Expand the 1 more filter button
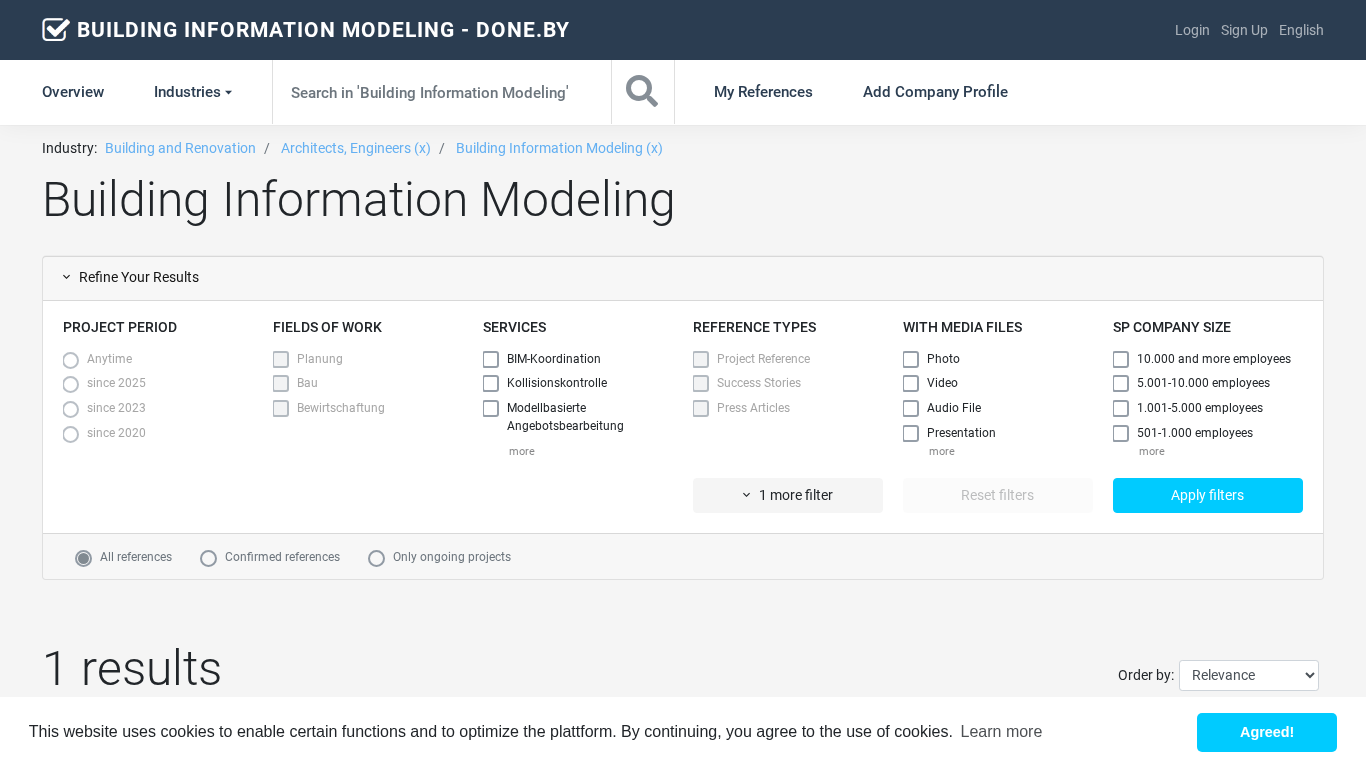This screenshot has width=1366, height=768. point(788,495)
